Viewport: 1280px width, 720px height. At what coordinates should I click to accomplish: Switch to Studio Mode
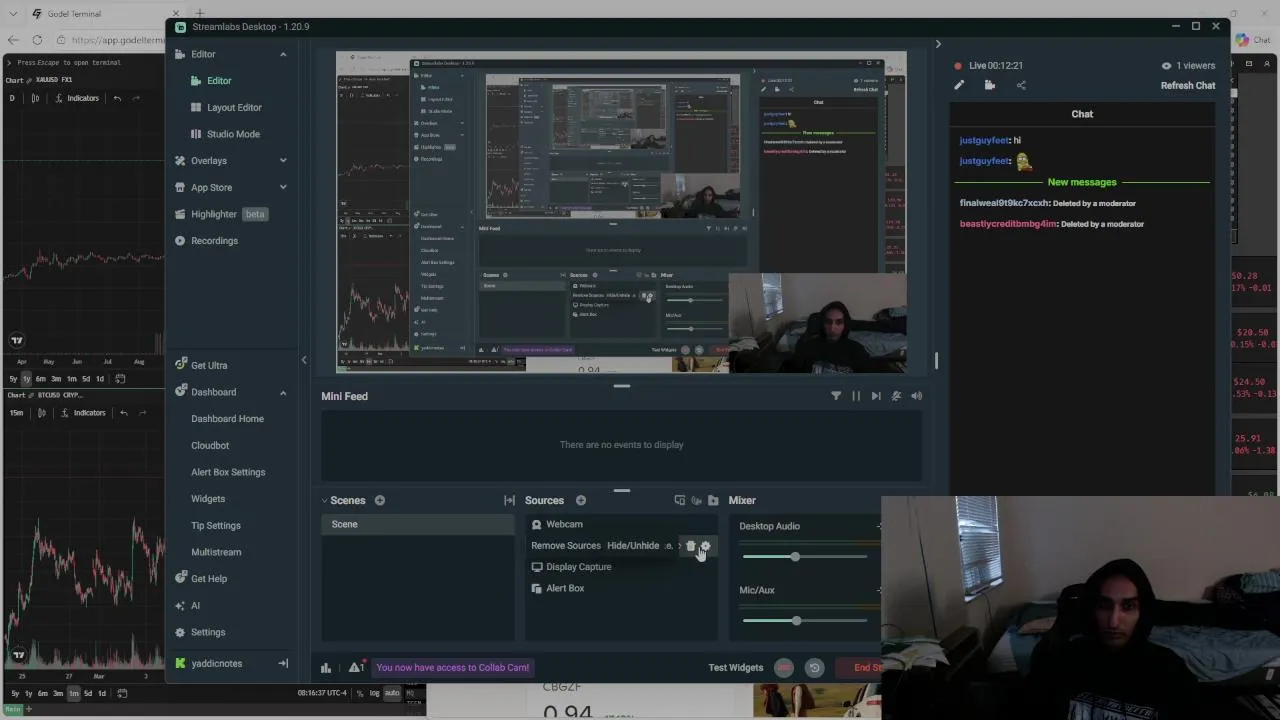click(233, 134)
